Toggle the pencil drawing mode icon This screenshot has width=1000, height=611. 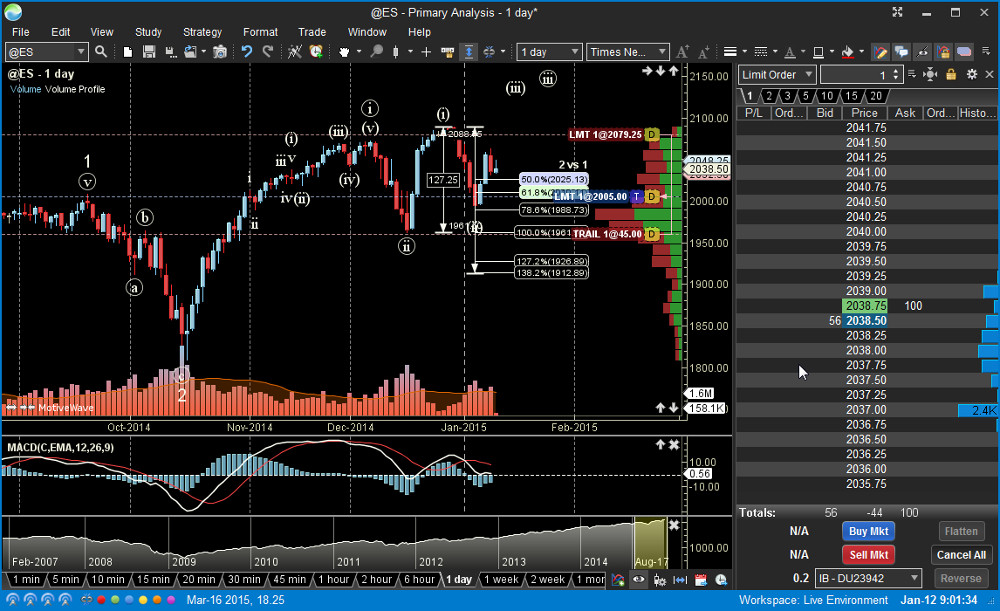(x=880, y=52)
